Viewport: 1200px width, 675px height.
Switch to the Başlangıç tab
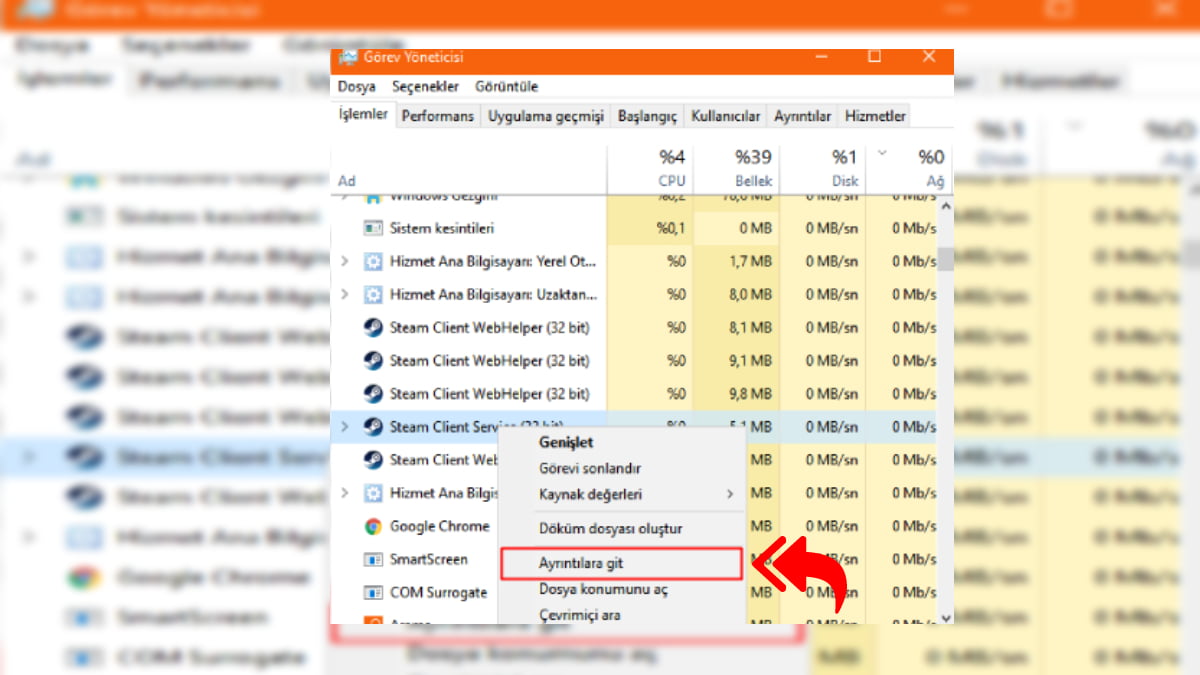(x=647, y=115)
